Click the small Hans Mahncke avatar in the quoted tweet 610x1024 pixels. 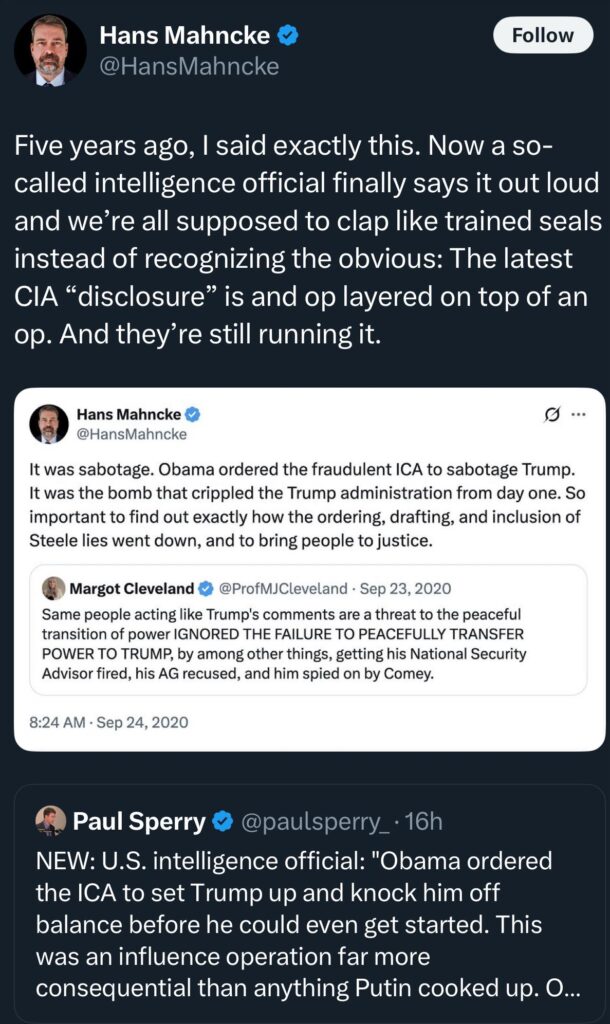point(49,424)
